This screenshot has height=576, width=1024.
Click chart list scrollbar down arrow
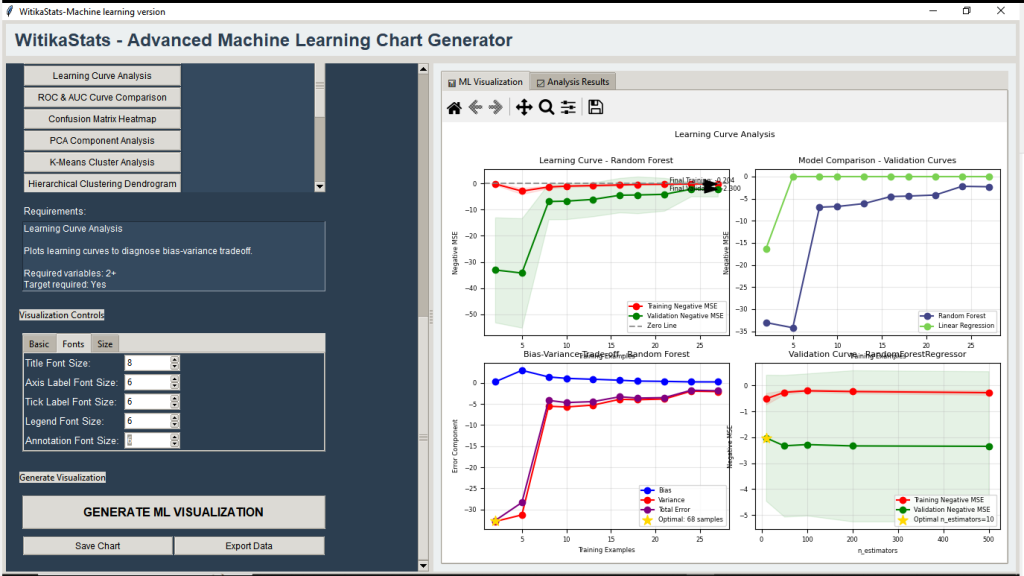(x=319, y=187)
